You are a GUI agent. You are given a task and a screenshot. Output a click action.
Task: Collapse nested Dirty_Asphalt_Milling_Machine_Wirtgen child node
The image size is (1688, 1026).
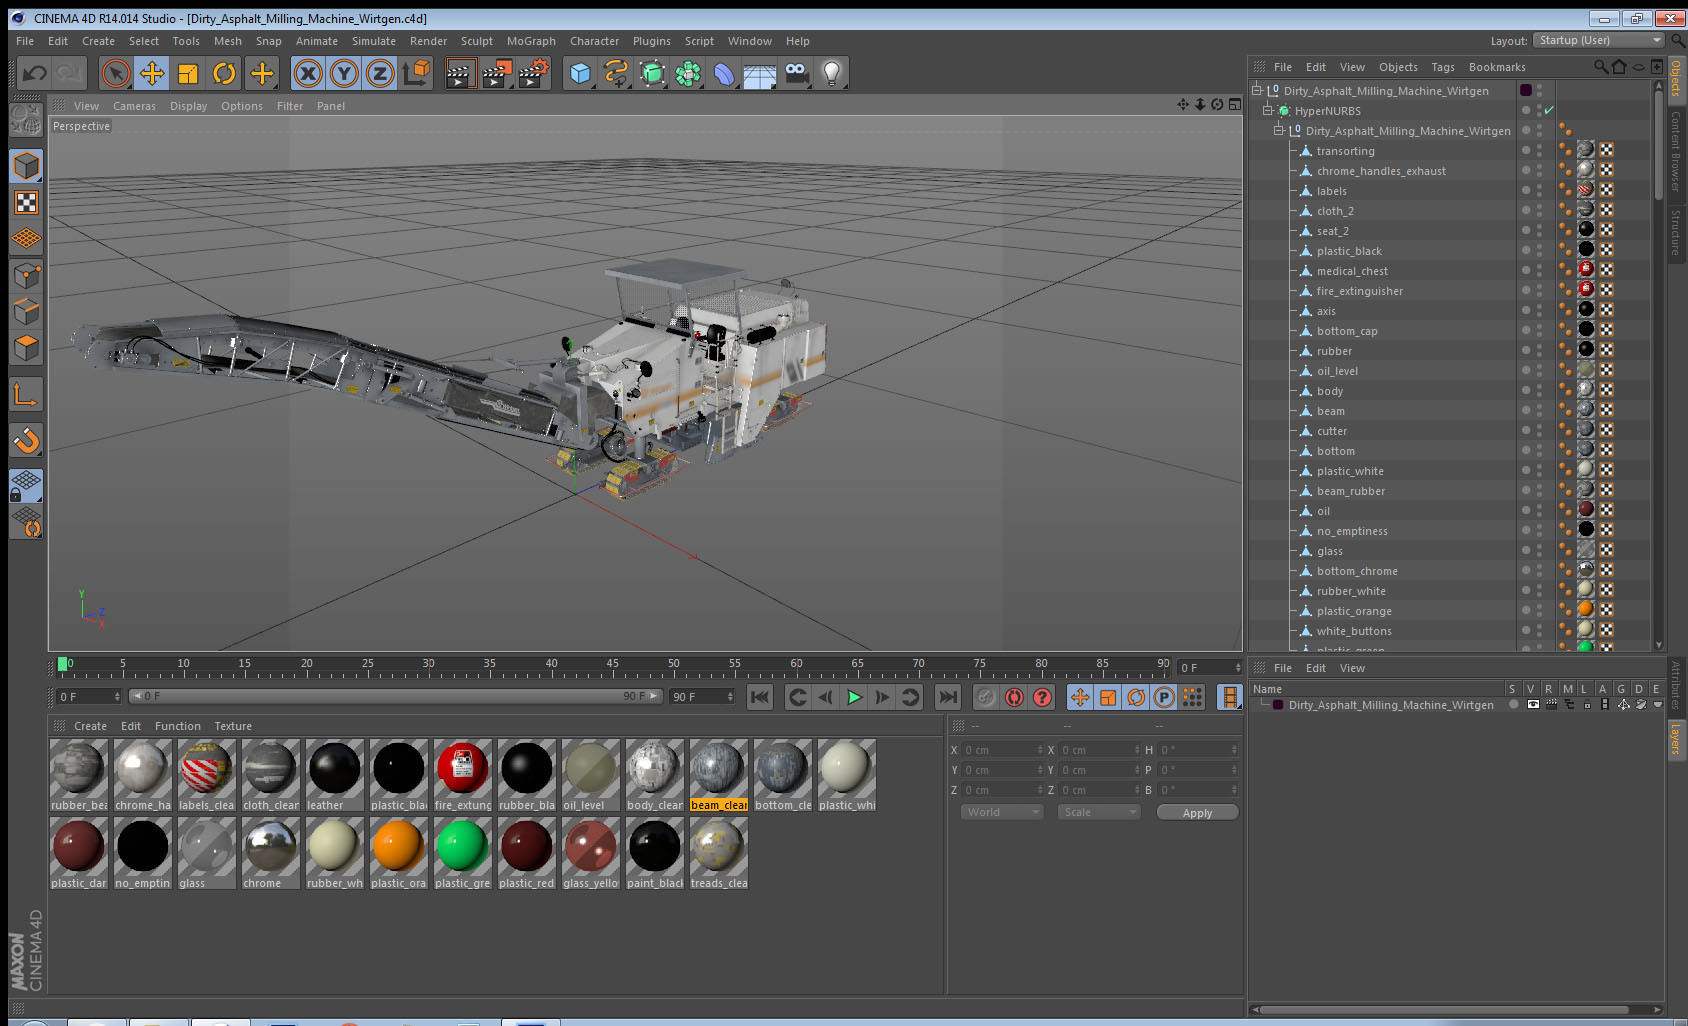pyautogui.click(x=1278, y=130)
